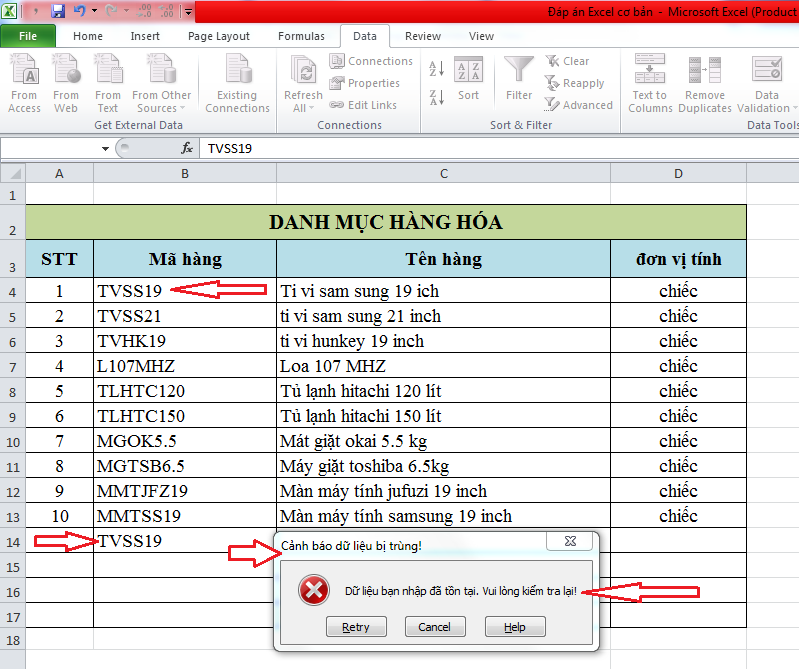Sort Z to A descending
Screen dimensions: 799x669
pos(437,96)
